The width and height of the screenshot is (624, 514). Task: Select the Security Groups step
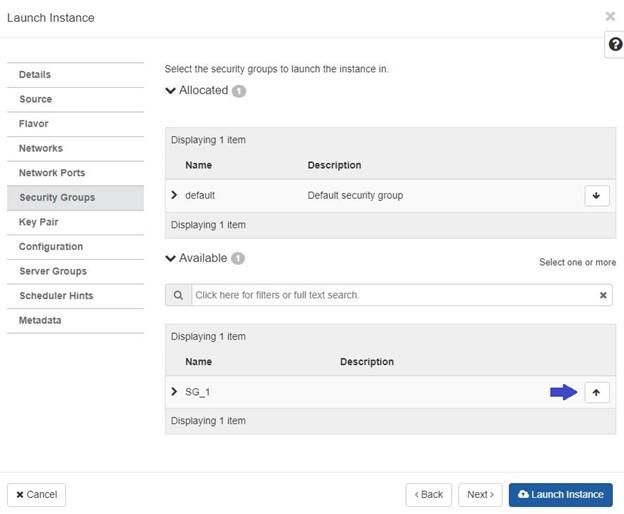point(75,198)
